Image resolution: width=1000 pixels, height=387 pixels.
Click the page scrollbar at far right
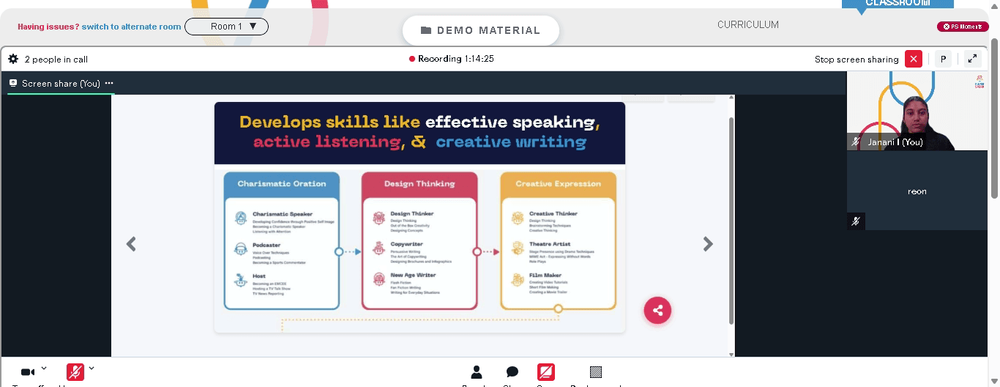click(995, 118)
